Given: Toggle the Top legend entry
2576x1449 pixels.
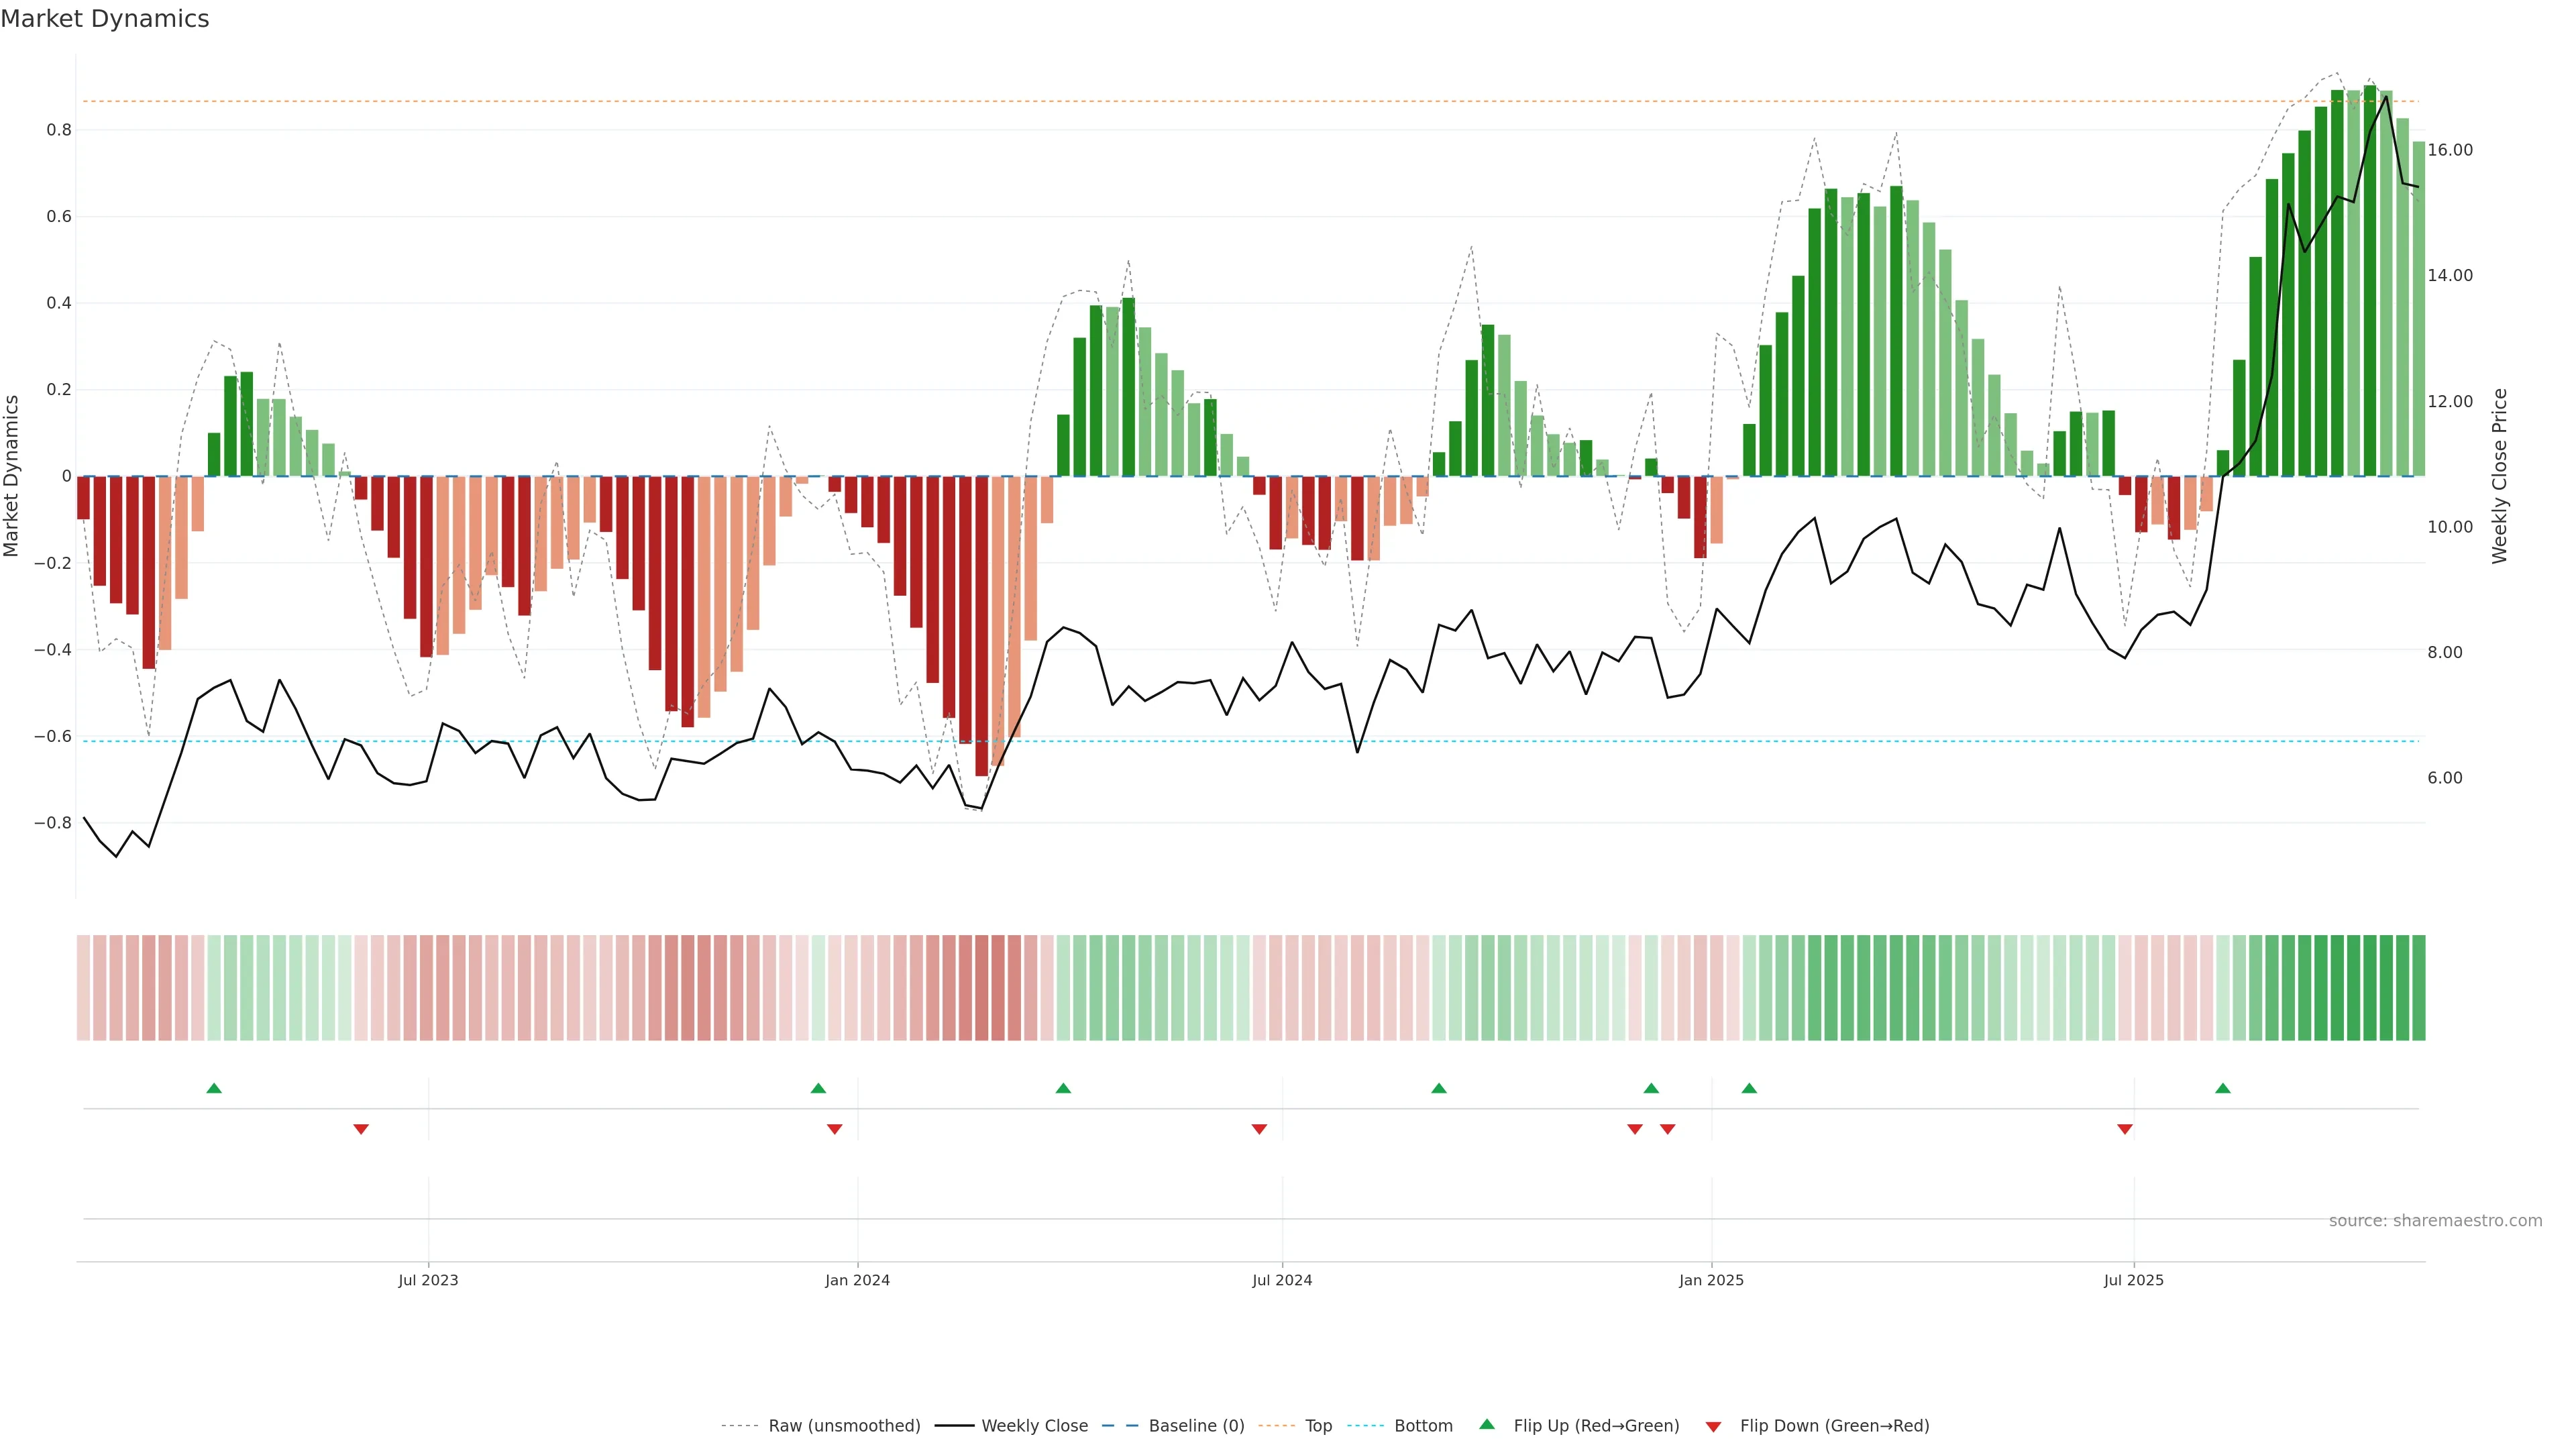Looking at the screenshot, I should pos(1318,1426).
